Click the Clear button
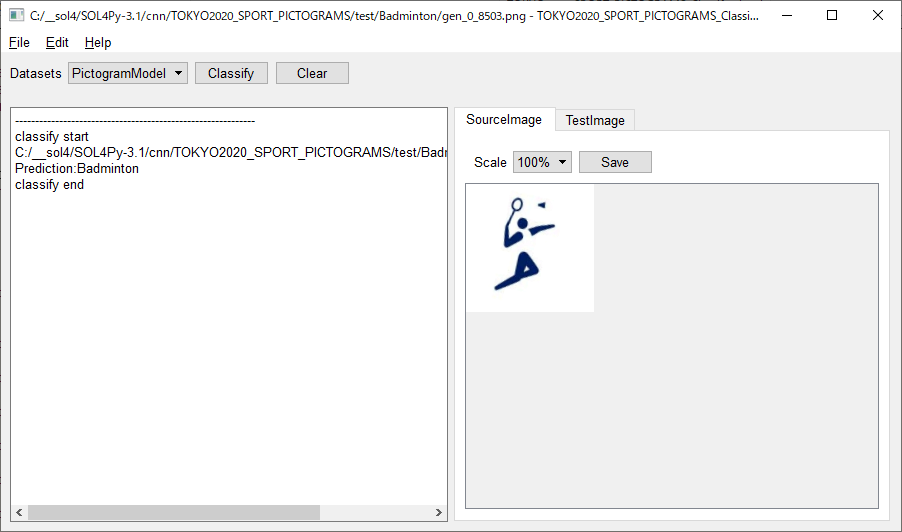Image resolution: width=902 pixels, height=532 pixels. click(312, 74)
